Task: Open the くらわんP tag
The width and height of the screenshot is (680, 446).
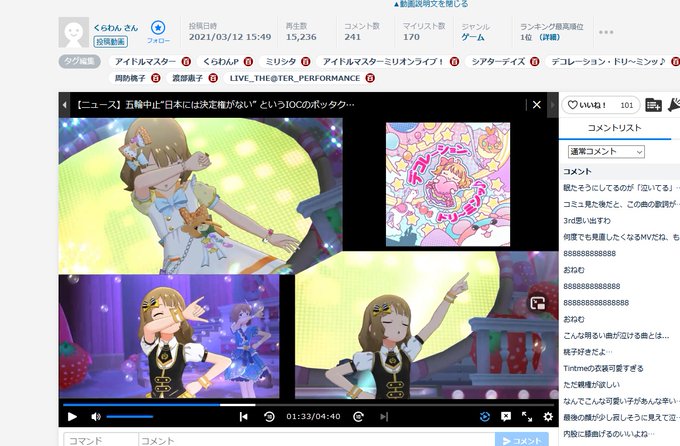Action: point(221,62)
